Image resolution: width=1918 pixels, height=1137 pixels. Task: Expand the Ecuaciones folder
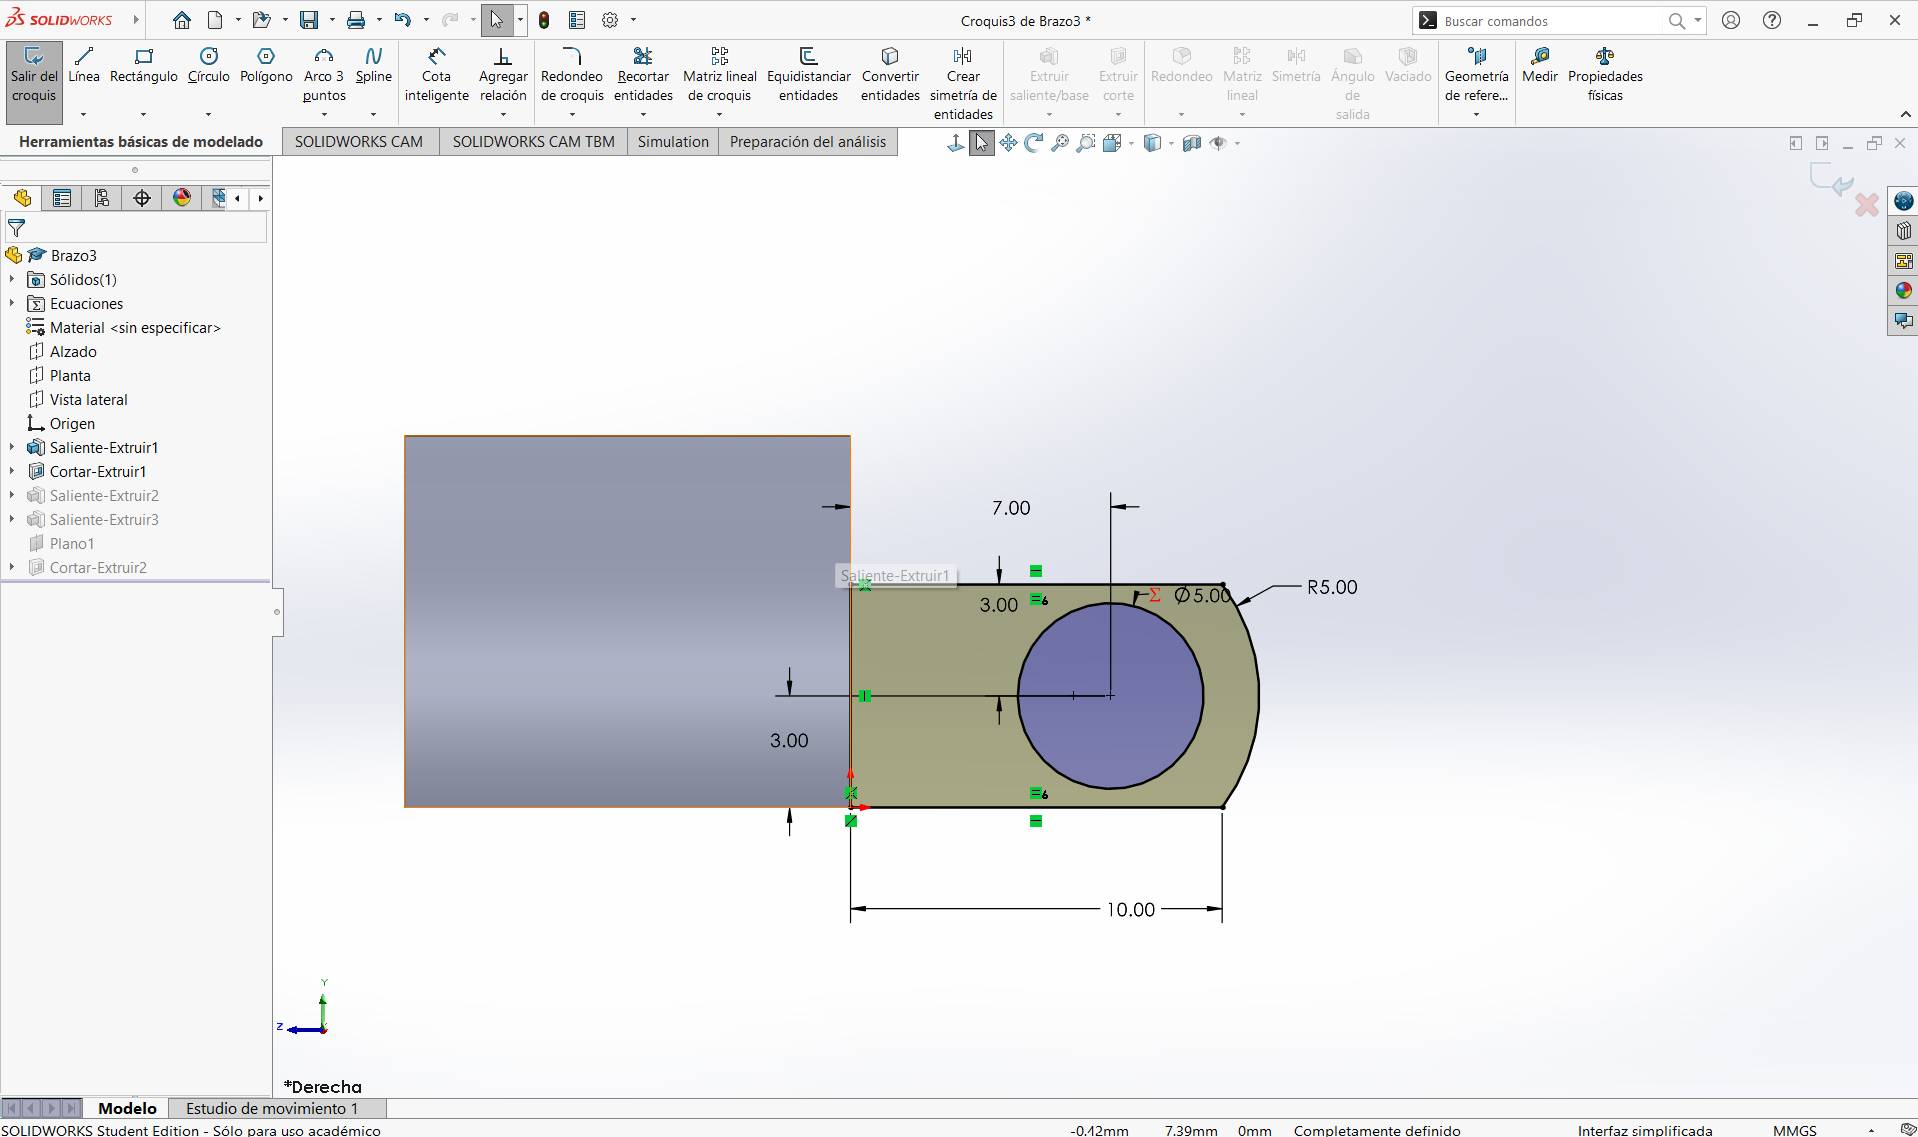click(x=12, y=303)
